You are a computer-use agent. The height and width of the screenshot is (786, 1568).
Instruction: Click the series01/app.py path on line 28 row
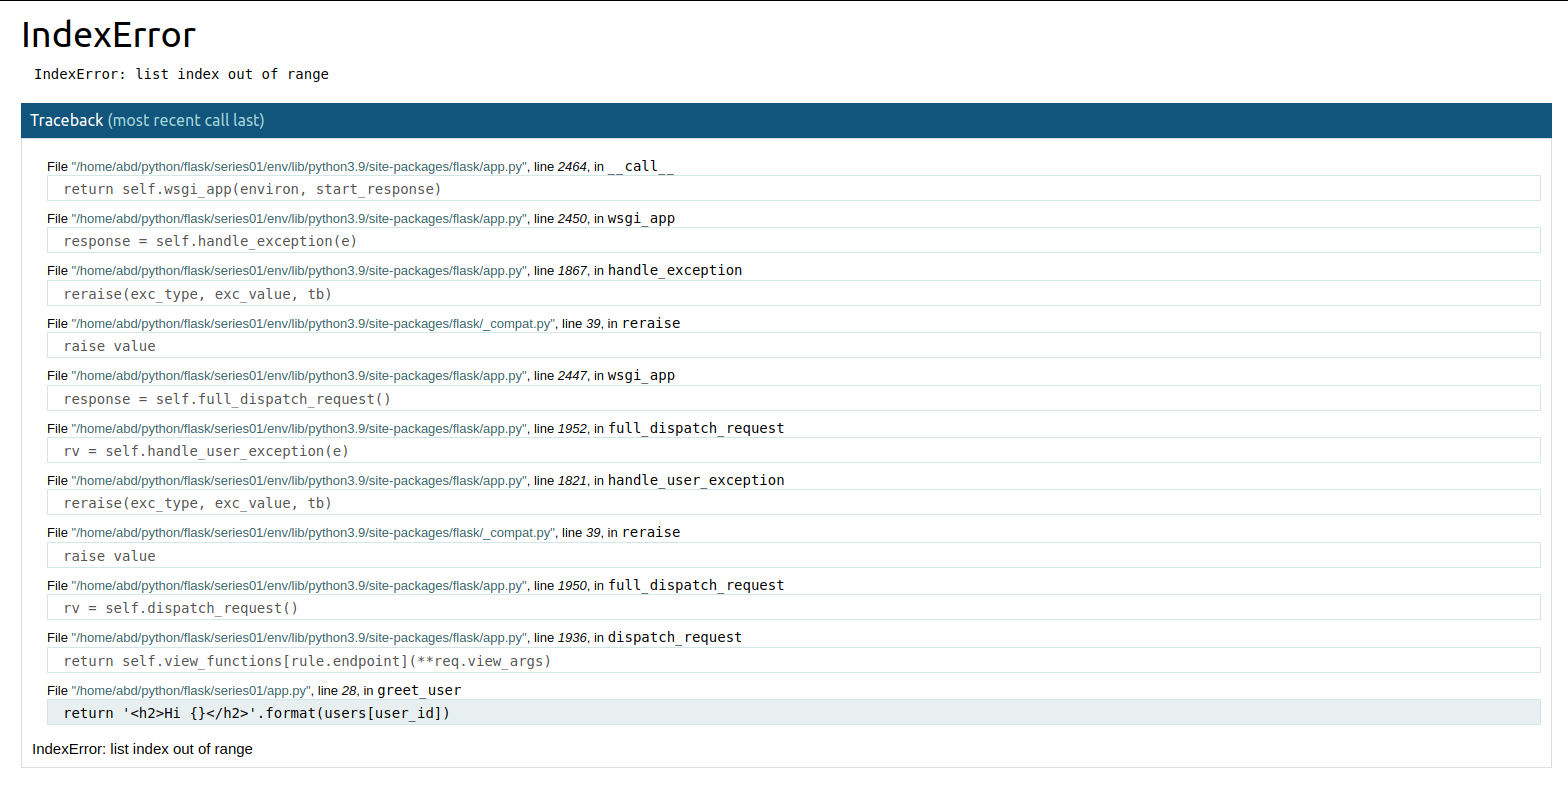pyautogui.click(x=191, y=691)
